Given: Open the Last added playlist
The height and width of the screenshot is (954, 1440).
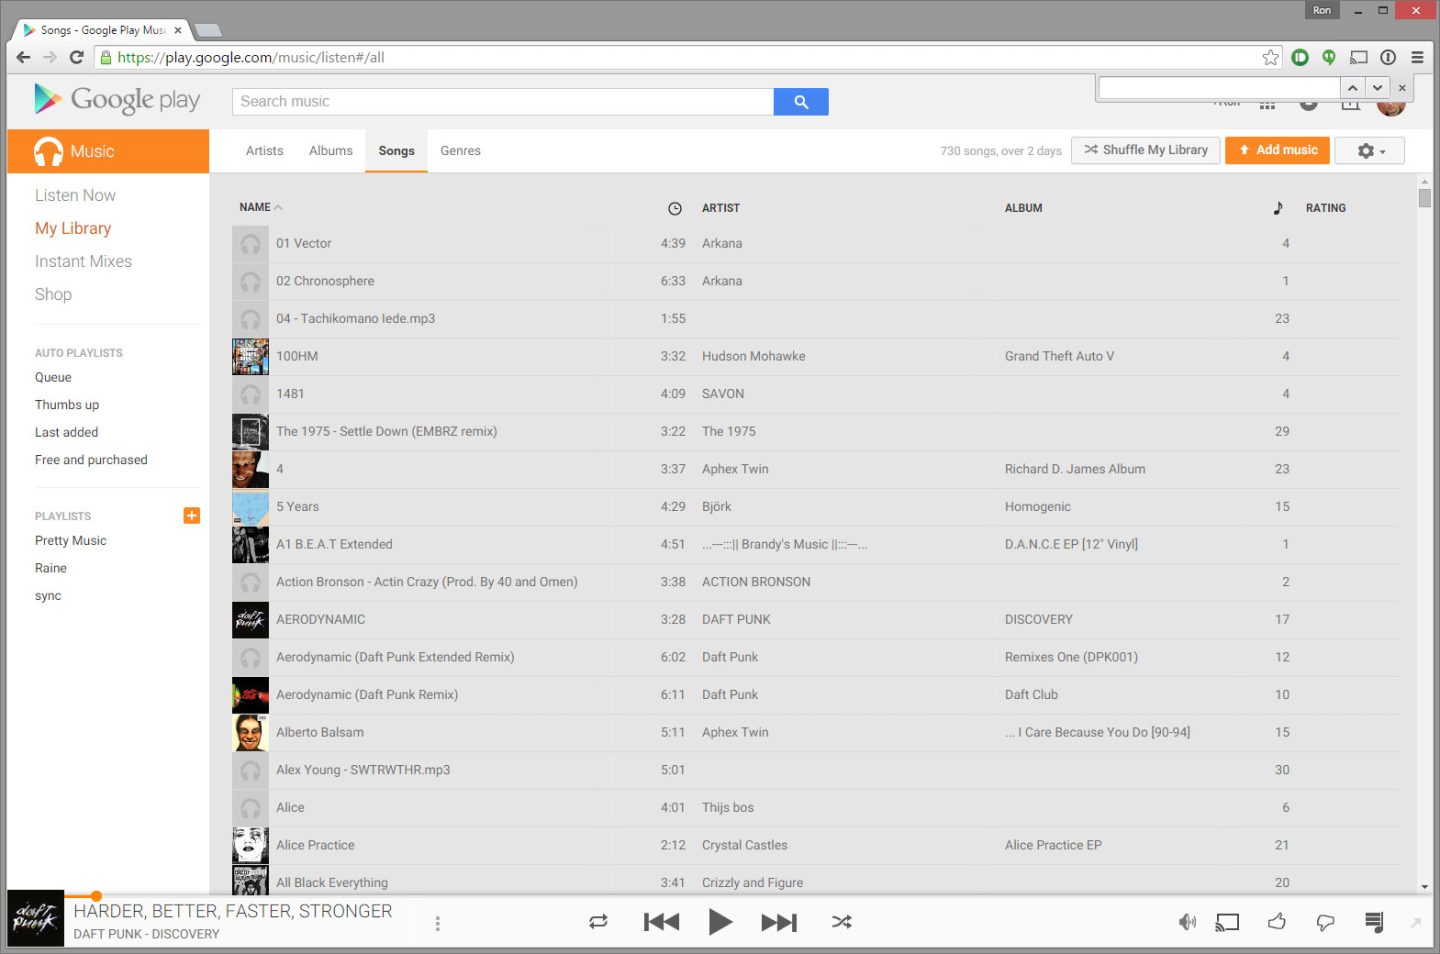Looking at the screenshot, I should 66,432.
